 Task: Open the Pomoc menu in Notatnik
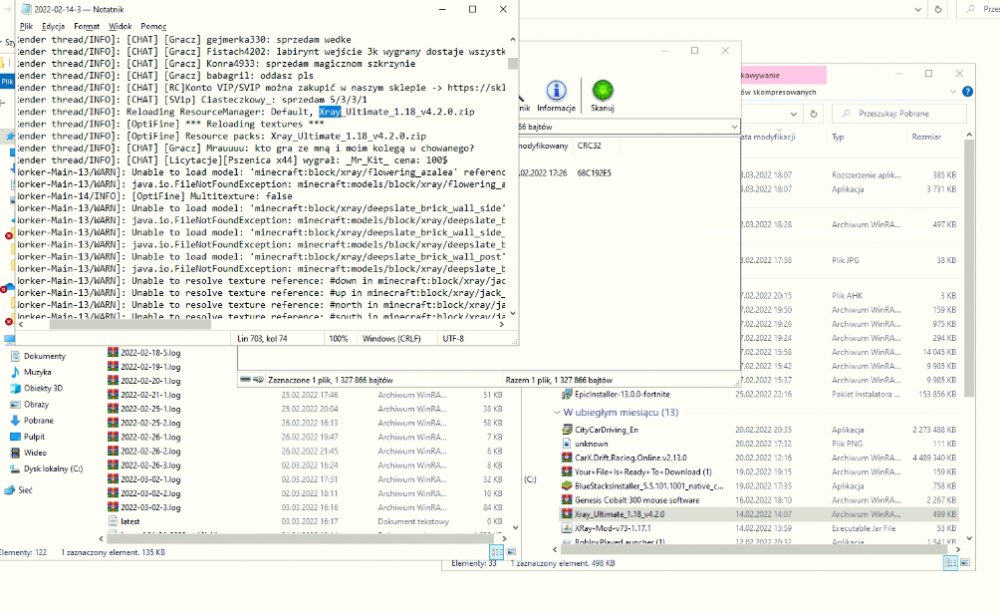point(153,26)
